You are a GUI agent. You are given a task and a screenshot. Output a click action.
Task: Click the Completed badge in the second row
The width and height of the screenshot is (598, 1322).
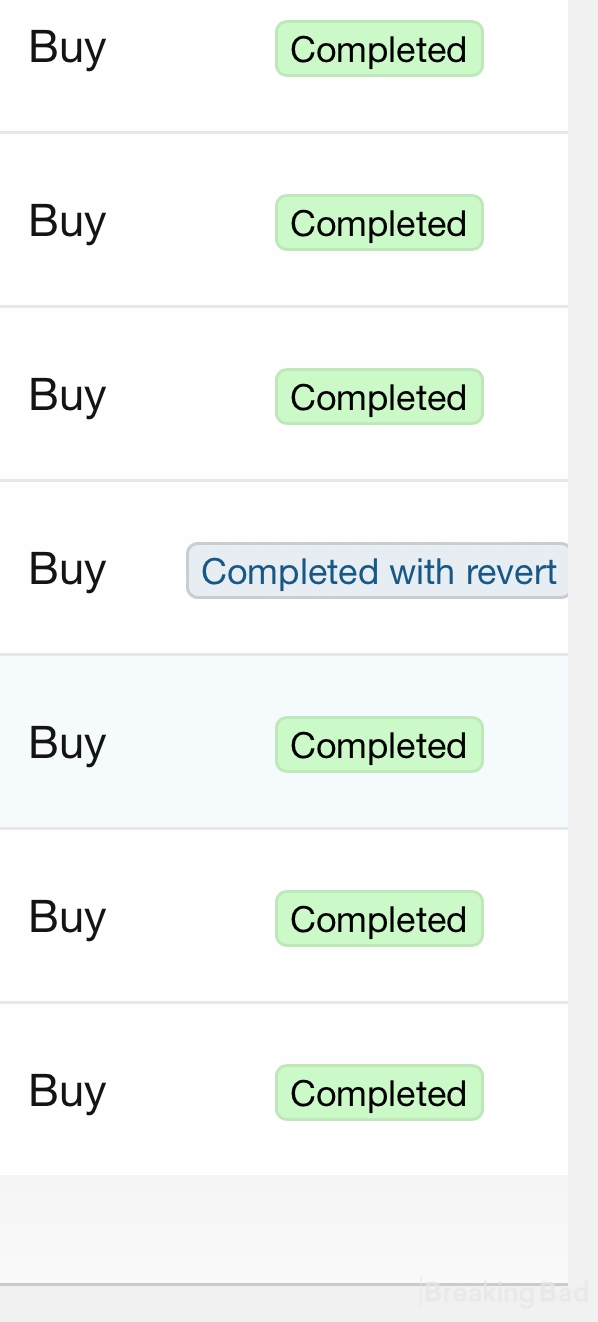(x=379, y=223)
